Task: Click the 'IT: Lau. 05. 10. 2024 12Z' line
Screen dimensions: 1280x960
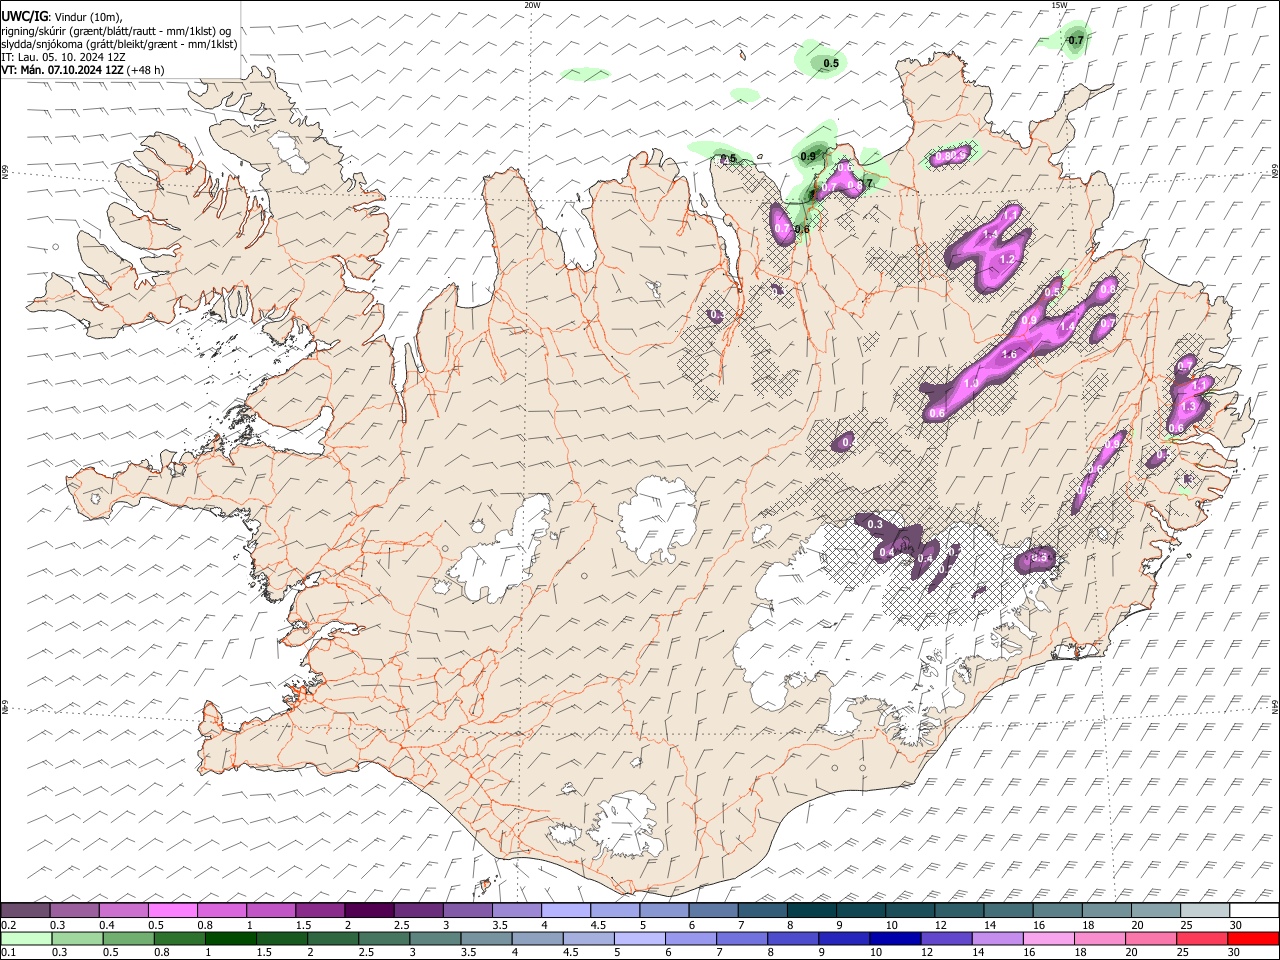Action: pos(63,57)
